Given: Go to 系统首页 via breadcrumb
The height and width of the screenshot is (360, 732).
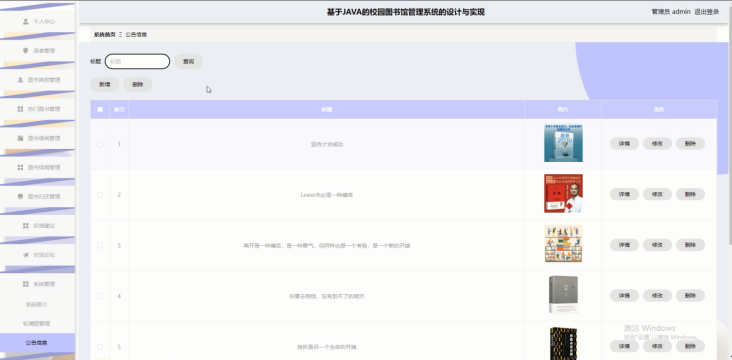Looking at the screenshot, I should pyautogui.click(x=105, y=35).
